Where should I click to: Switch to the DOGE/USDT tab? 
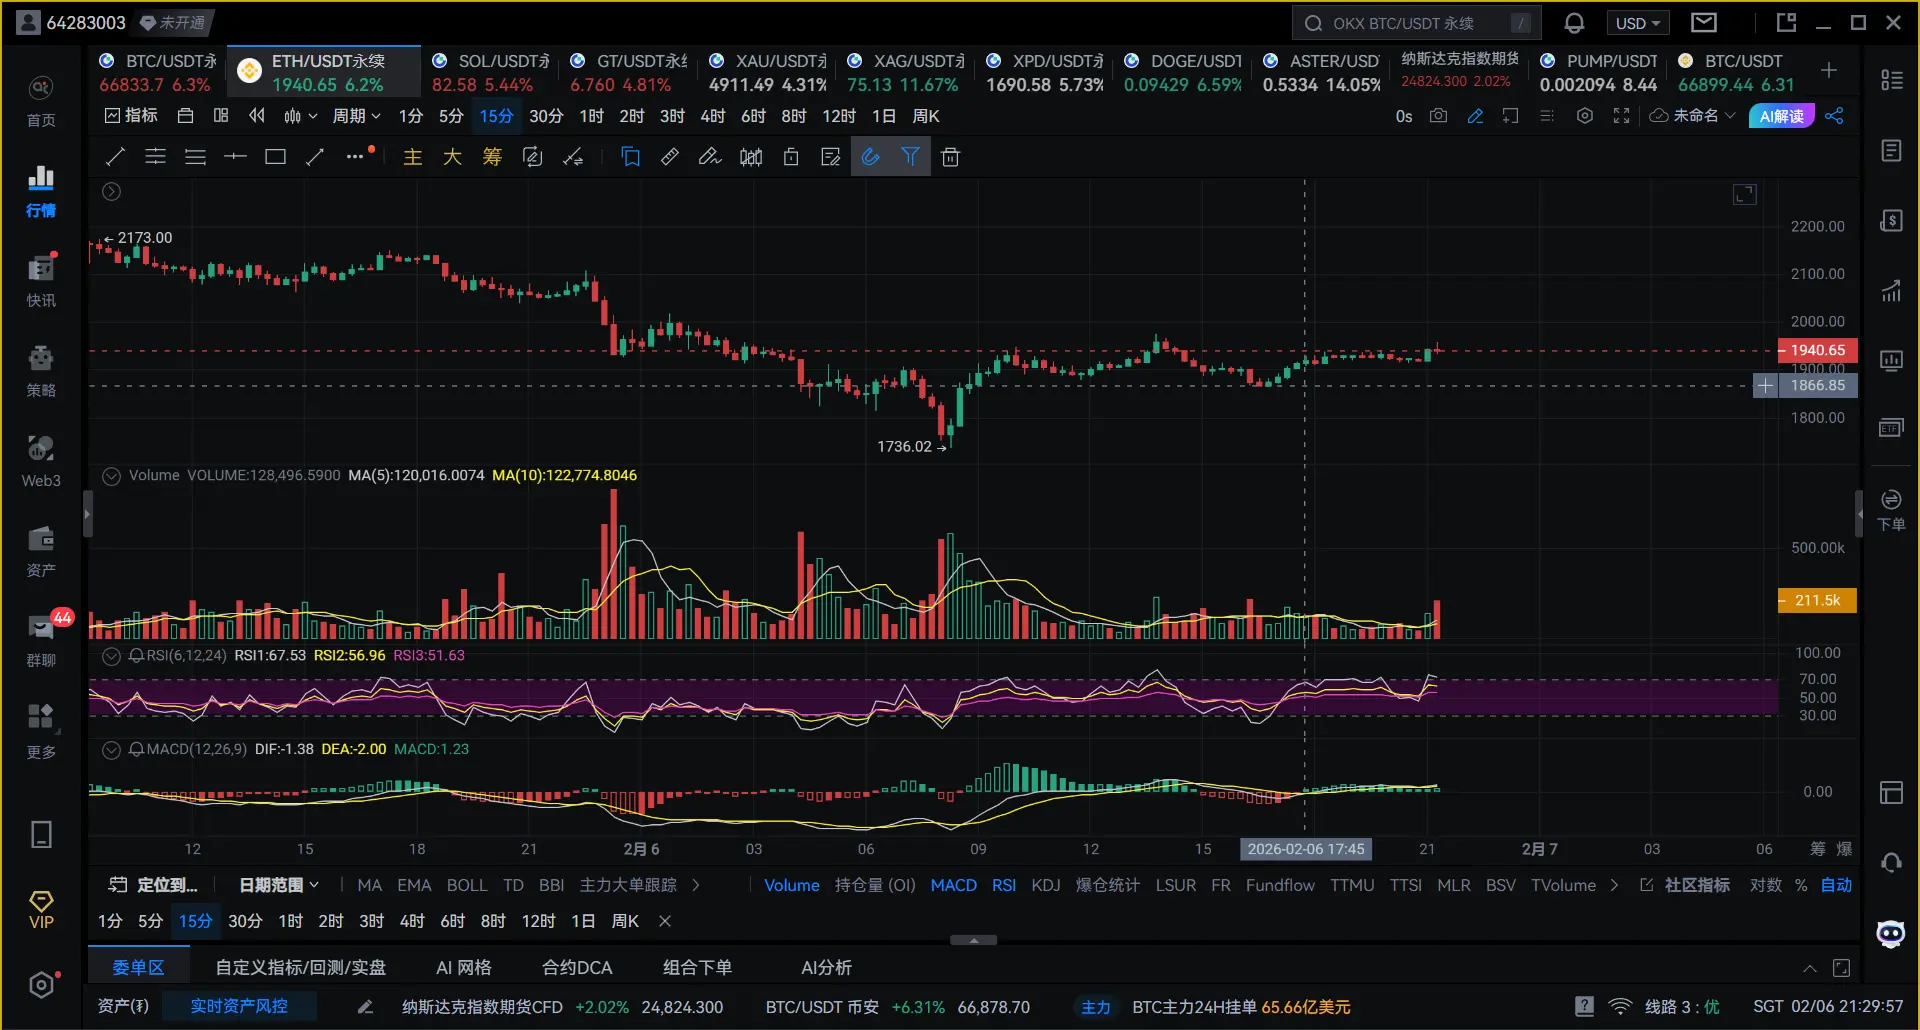click(x=1184, y=73)
